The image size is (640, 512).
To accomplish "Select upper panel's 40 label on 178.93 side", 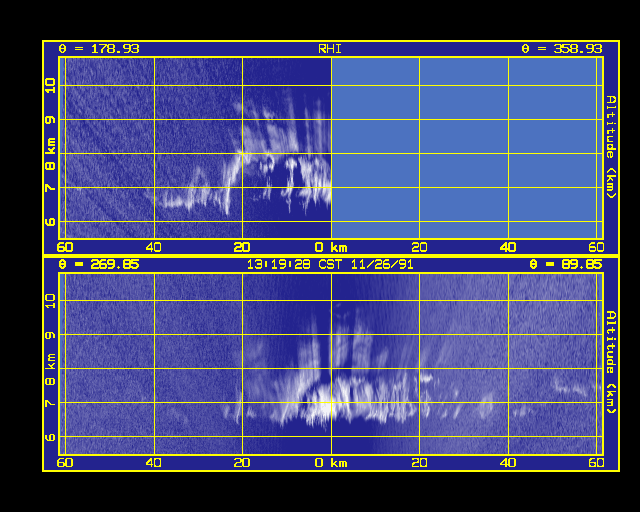I will click(x=154, y=247).
